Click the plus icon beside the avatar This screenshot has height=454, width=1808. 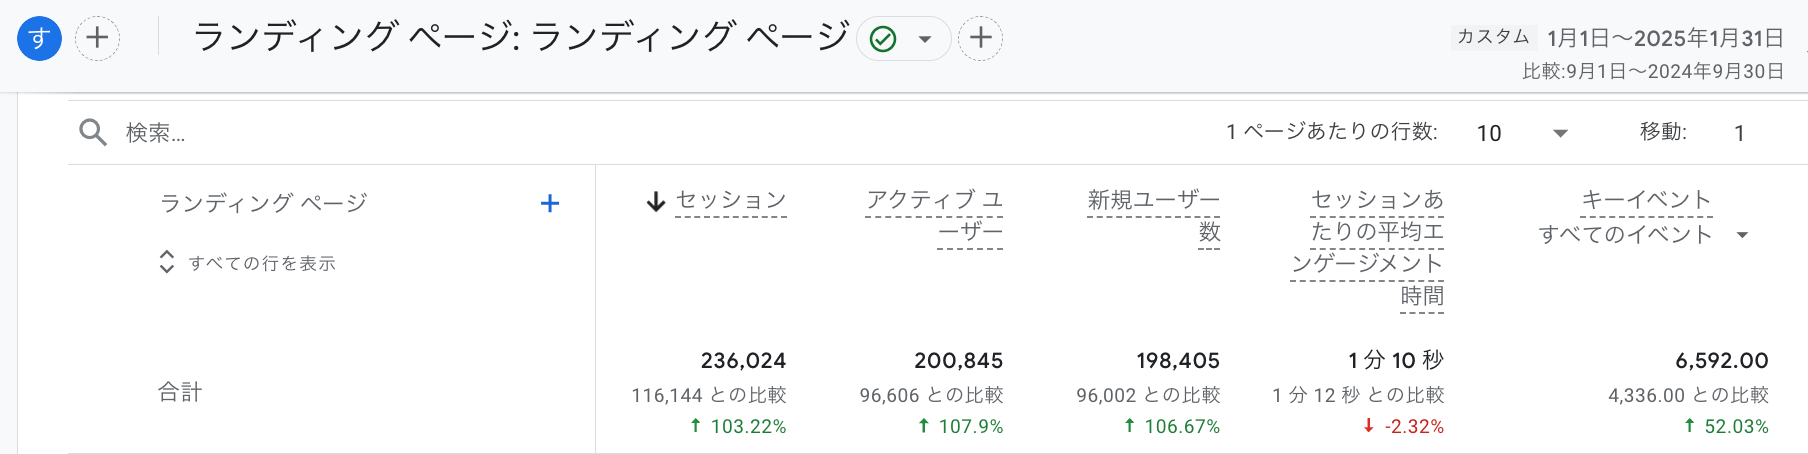click(x=97, y=39)
